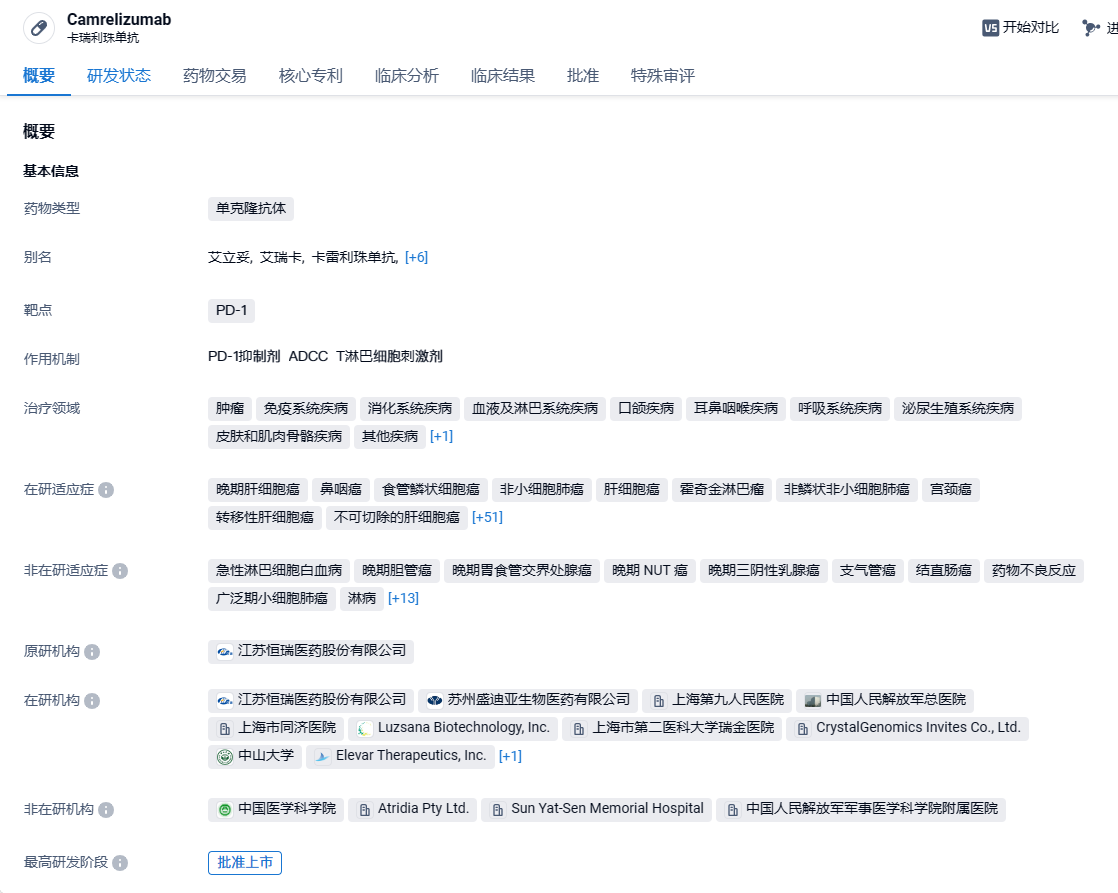1118x893 pixels.
Task: Click the 晚期 NUT 癌 tag
Action: tap(650, 571)
